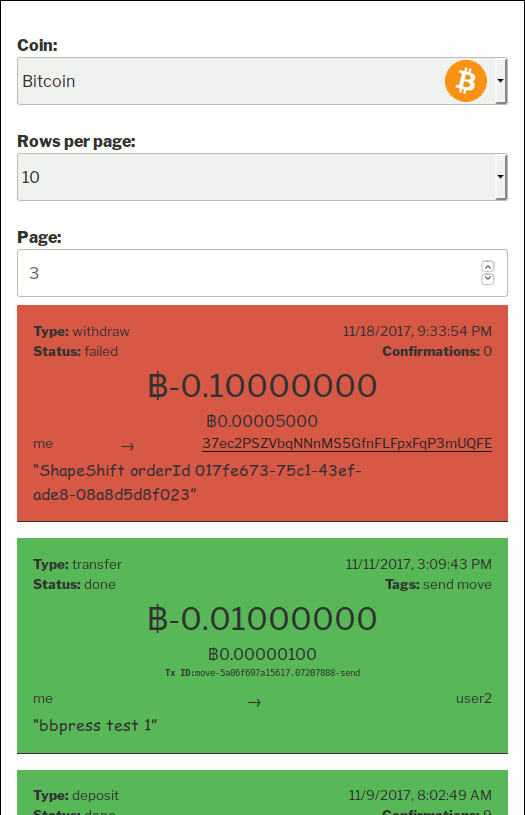Open the Coin dropdown showing Bitcoin
The height and width of the screenshot is (815, 525).
click(x=262, y=81)
